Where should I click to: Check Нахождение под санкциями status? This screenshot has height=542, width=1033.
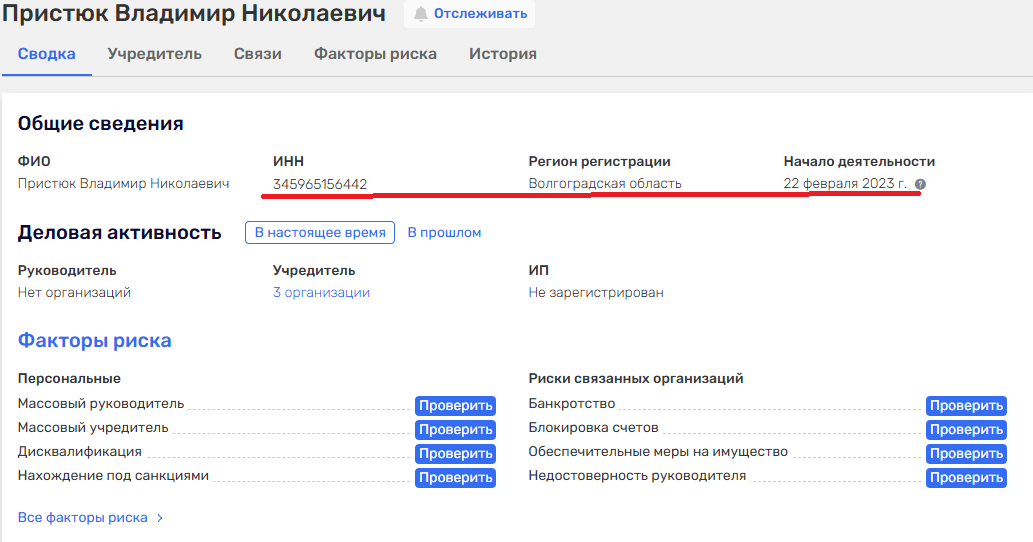pos(455,477)
